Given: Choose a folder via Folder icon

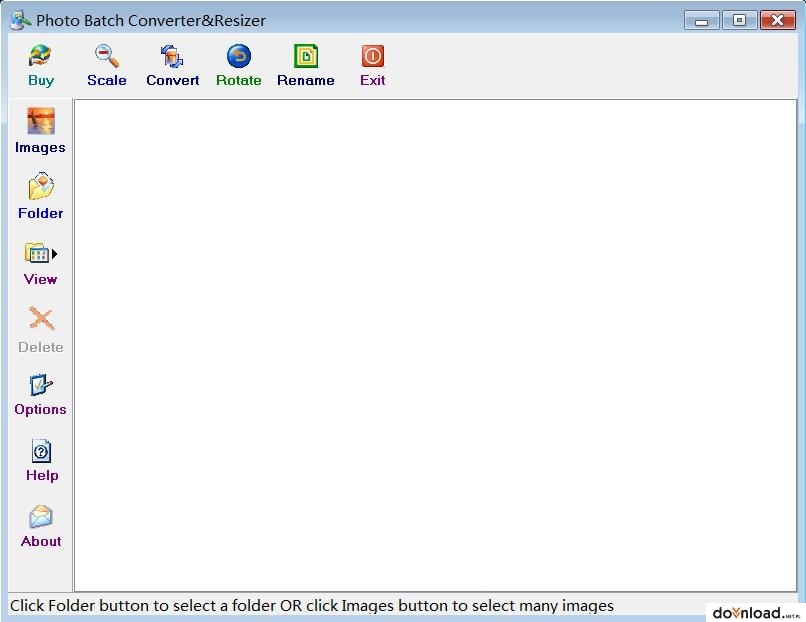Looking at the screenshot, I should (41, 186).
